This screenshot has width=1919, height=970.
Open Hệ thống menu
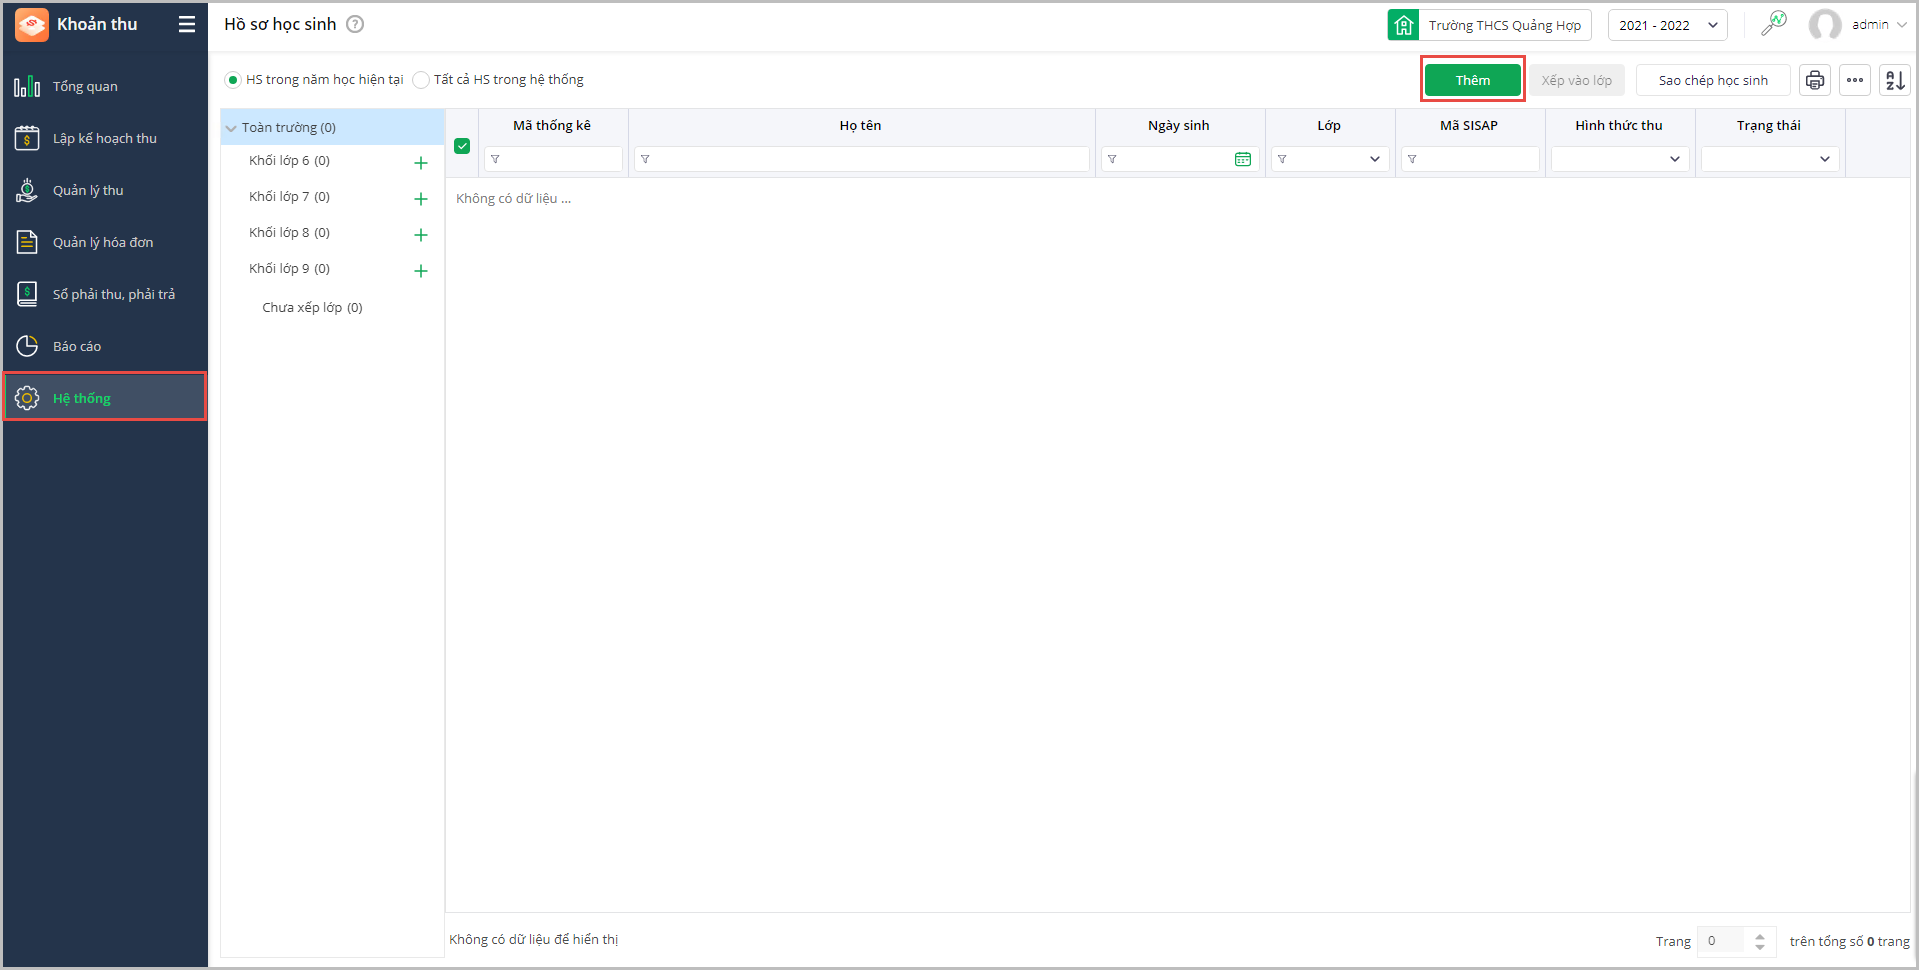[105, 397]
